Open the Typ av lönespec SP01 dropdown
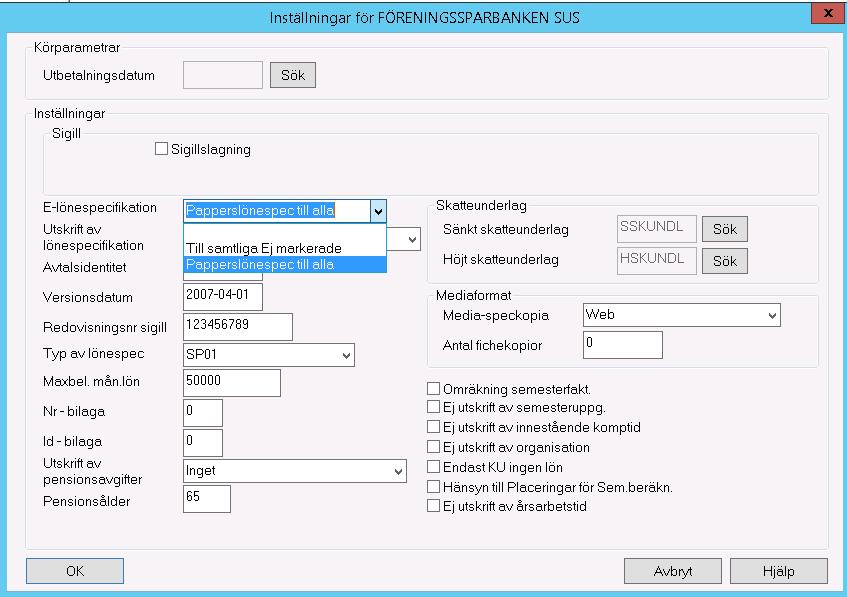This screenshot has height=597, width=847. (347, 355)
